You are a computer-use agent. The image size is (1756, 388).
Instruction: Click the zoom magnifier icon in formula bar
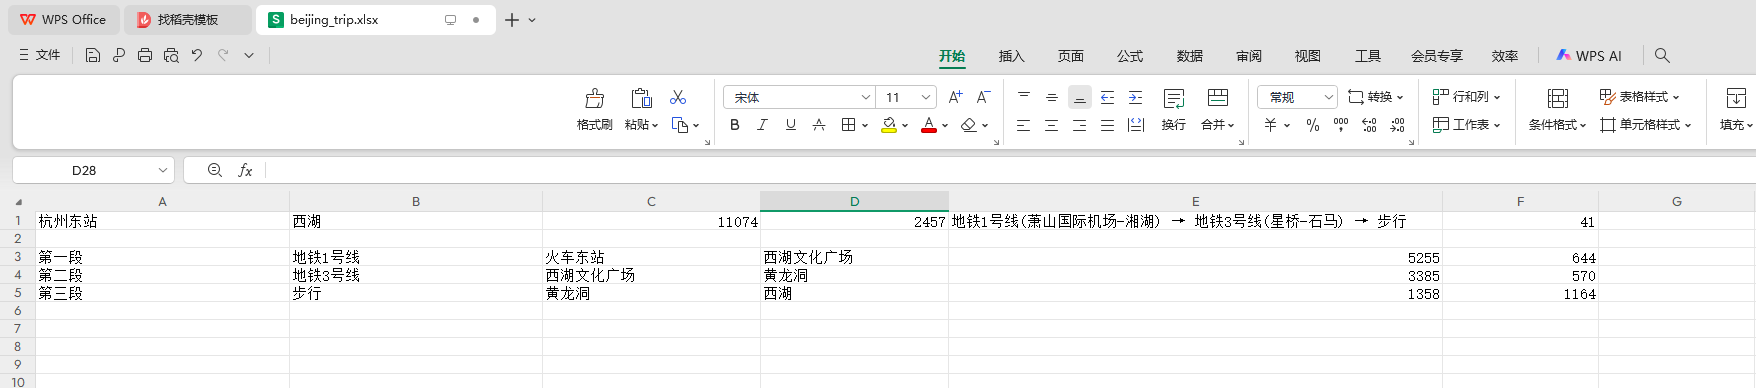(214, 170)
